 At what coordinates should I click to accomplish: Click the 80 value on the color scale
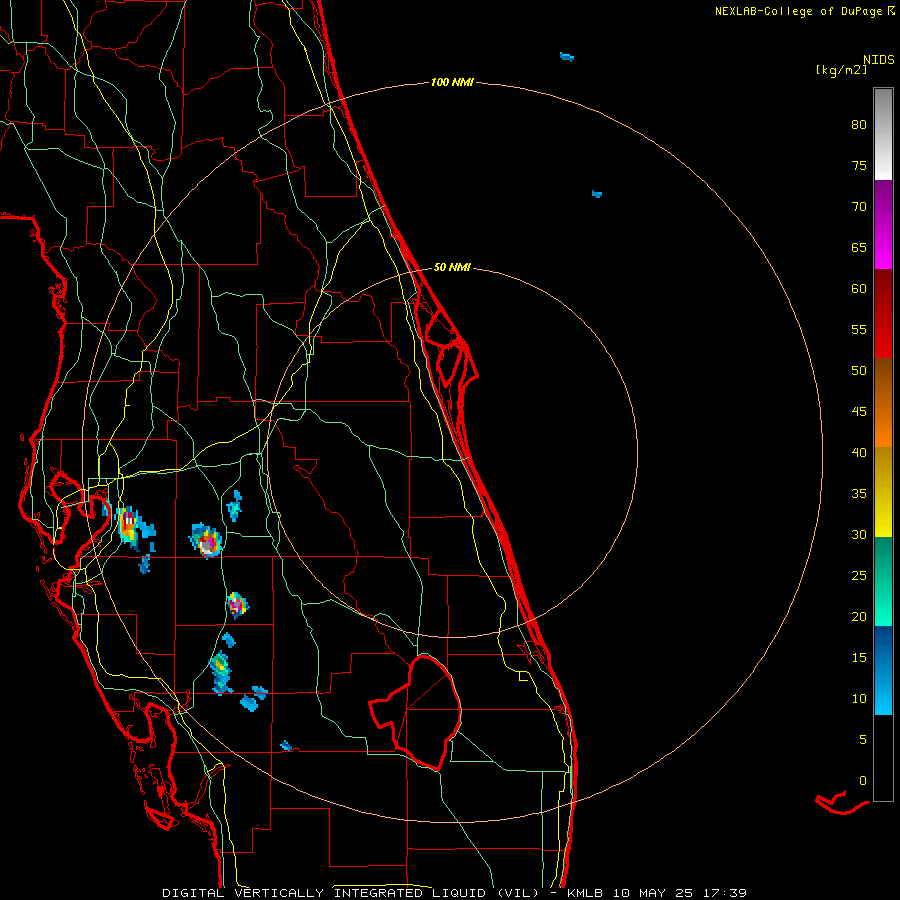pyautogui.click(x=859, y=125)
